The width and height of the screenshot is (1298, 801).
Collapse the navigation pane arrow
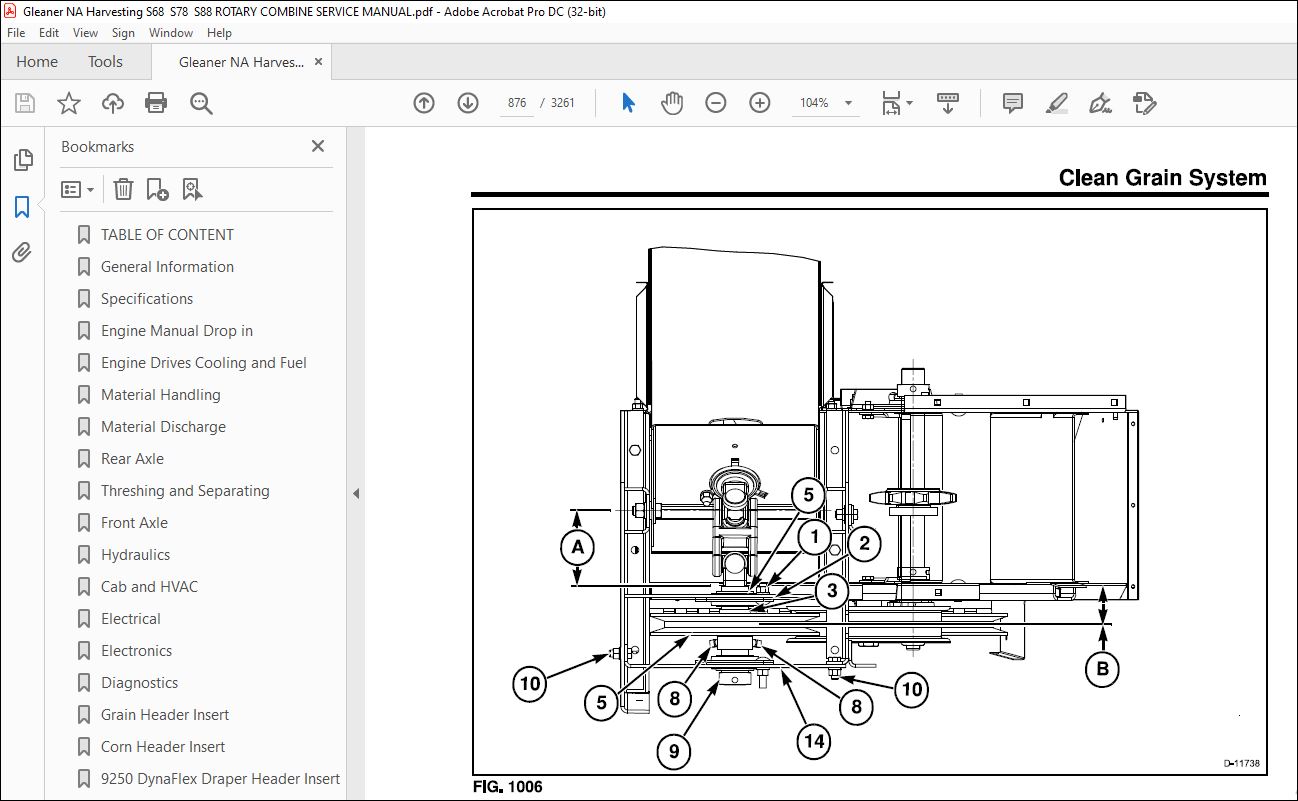click(x=356, y=493)
